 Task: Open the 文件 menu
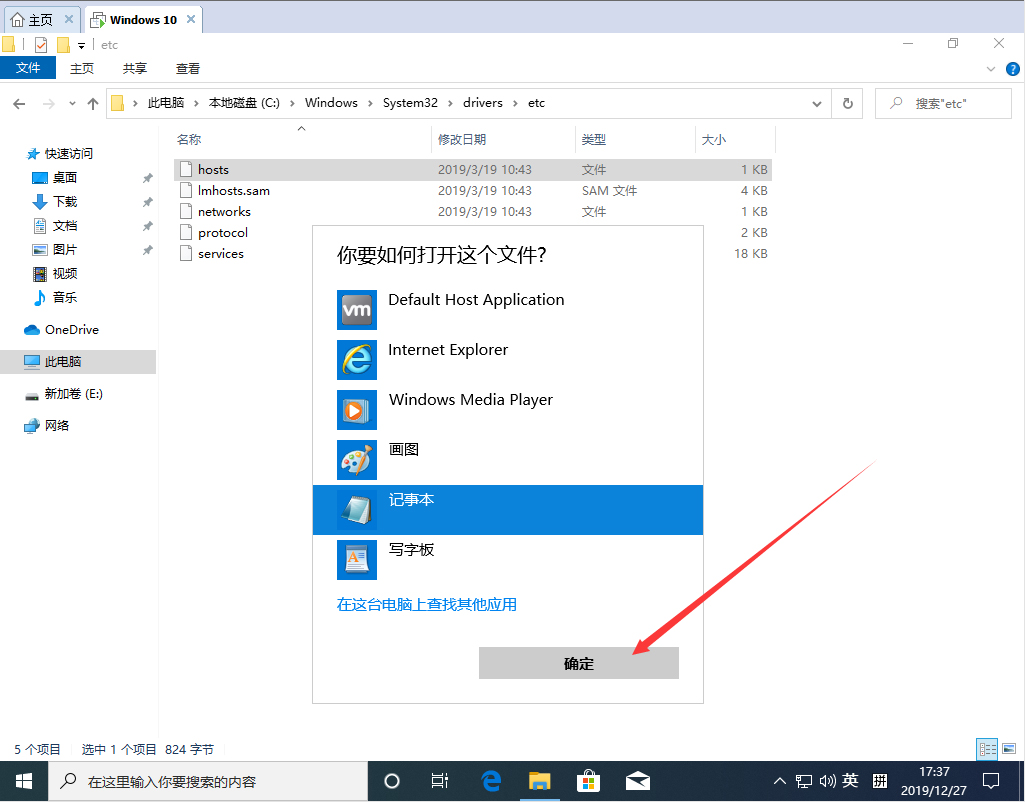pyautogui.click(x=28, y=67)
